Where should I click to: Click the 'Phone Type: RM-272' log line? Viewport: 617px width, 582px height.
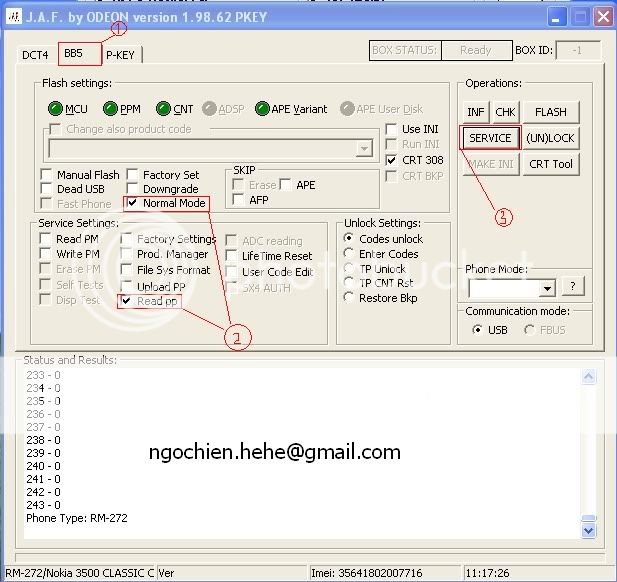tap(77, 518)
